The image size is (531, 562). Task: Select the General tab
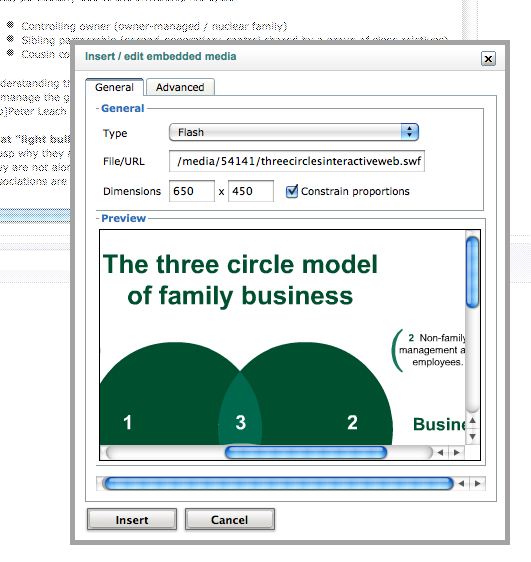coord(114,87)
